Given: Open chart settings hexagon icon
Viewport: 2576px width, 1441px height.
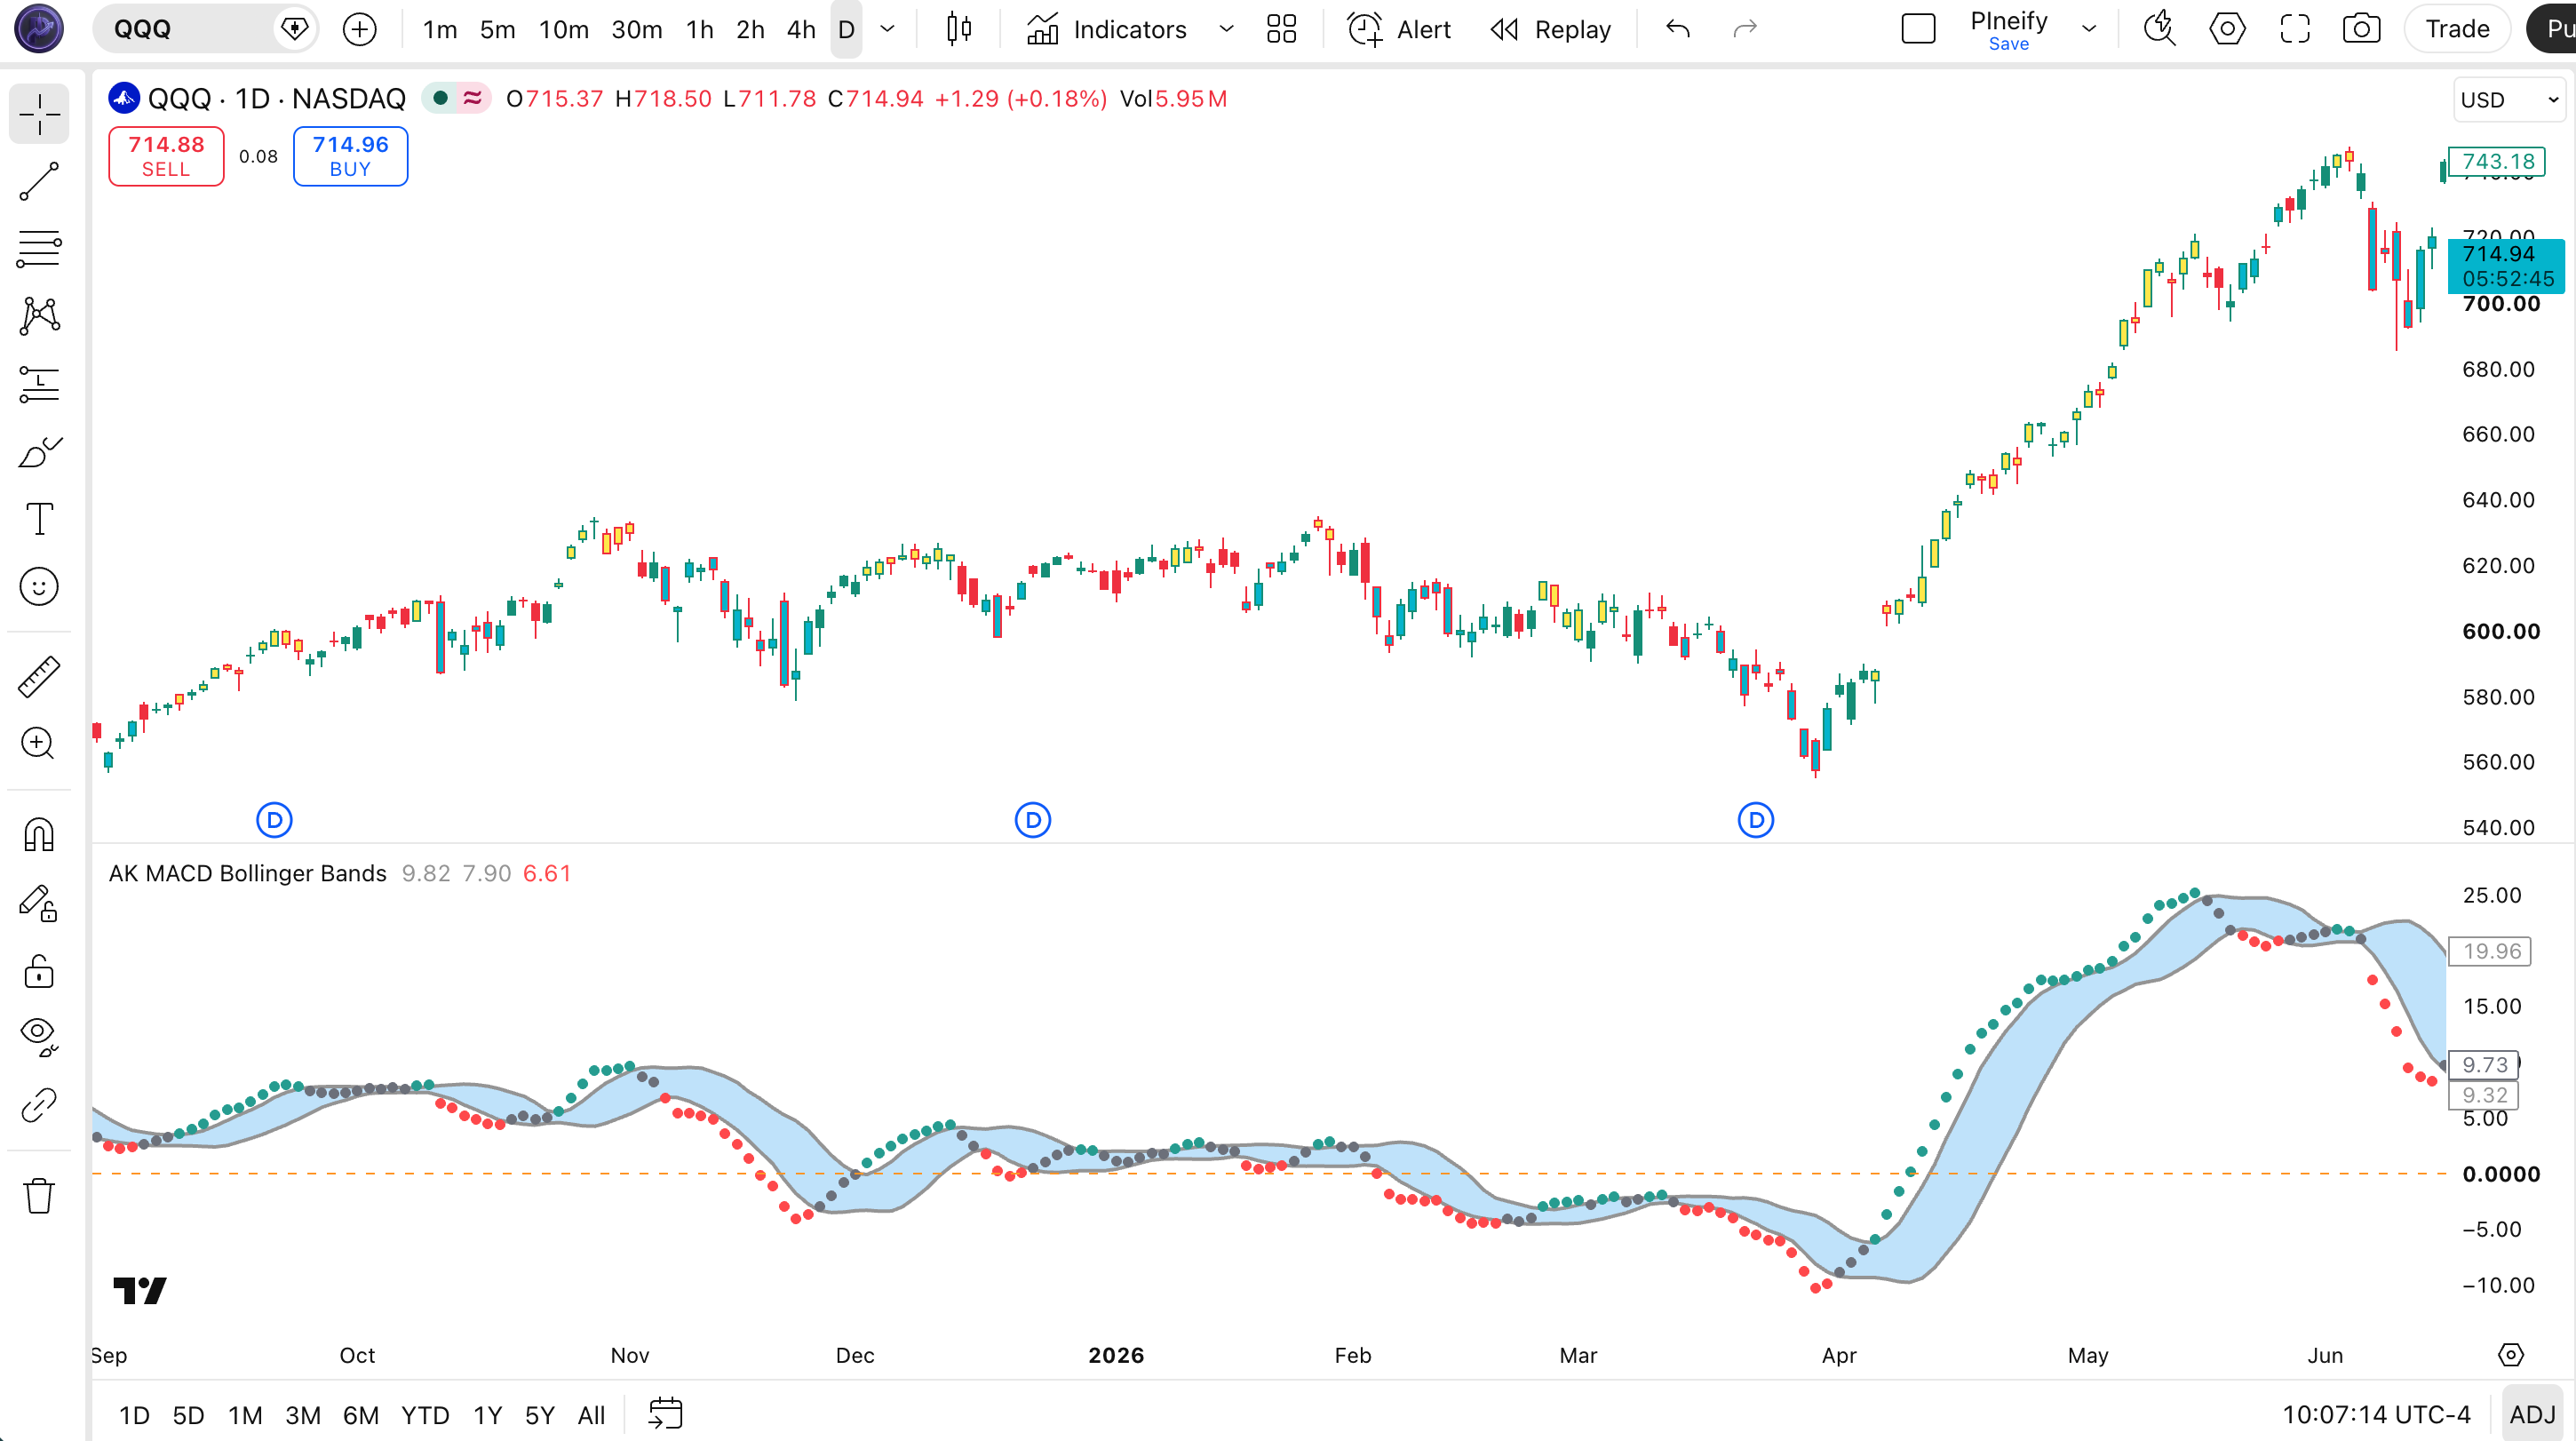Looking at the screenshot, I should coord(2227,29).
